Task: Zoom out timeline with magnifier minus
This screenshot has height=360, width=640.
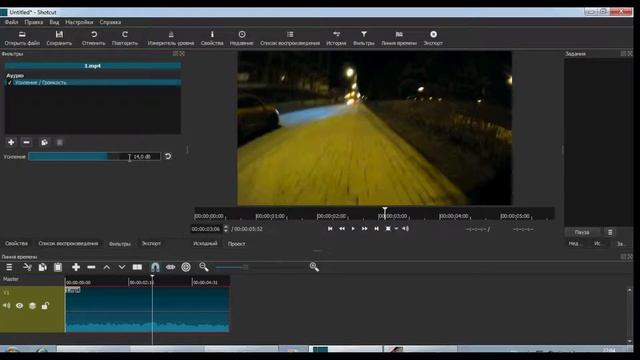Action: 204,267
